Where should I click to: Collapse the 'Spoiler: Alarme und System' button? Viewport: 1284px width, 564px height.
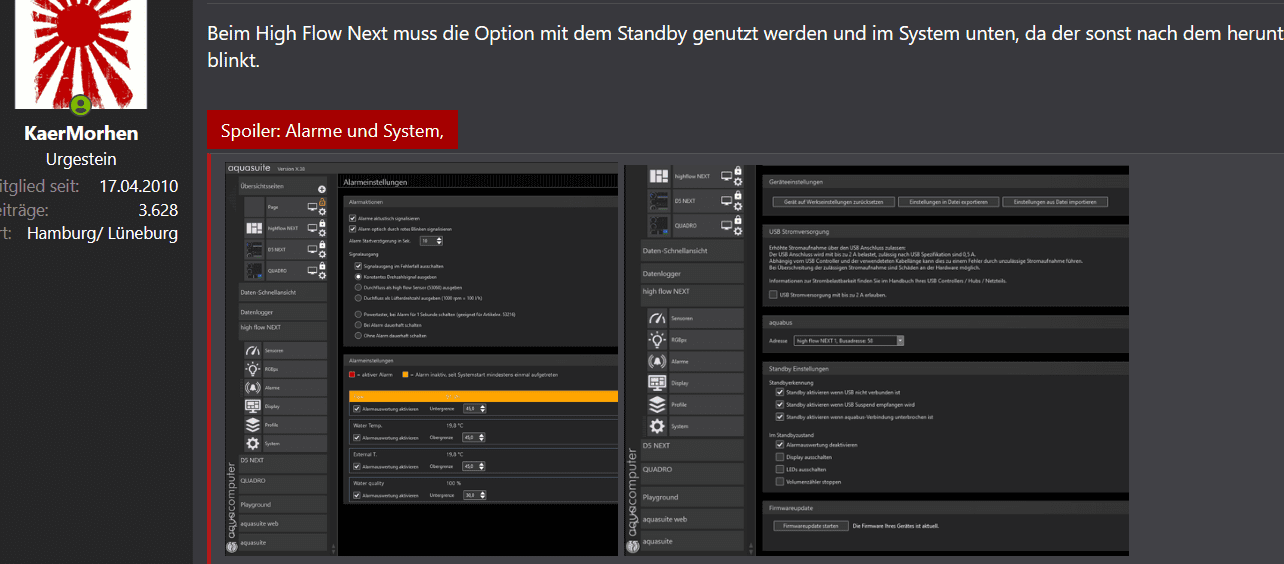tap(332, 130)
